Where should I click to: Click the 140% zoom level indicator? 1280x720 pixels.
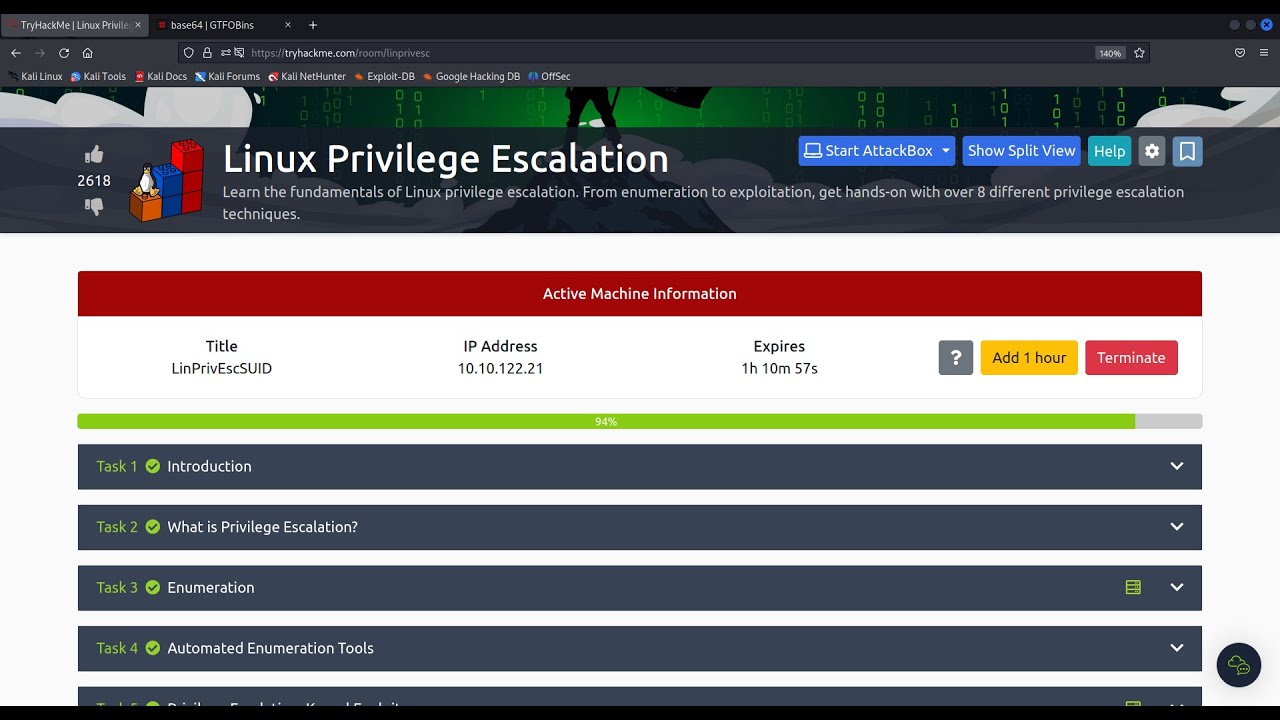pos(1110,53)
